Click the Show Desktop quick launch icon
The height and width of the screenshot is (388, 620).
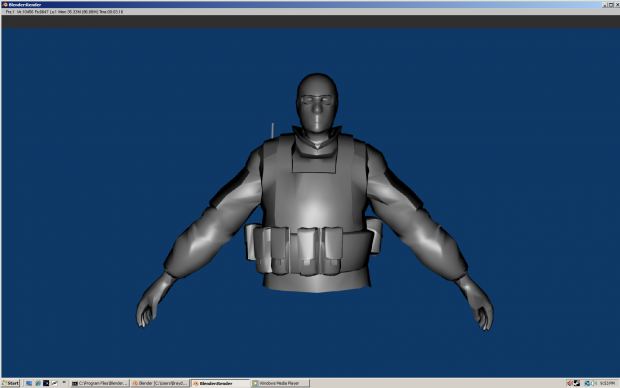29,383
